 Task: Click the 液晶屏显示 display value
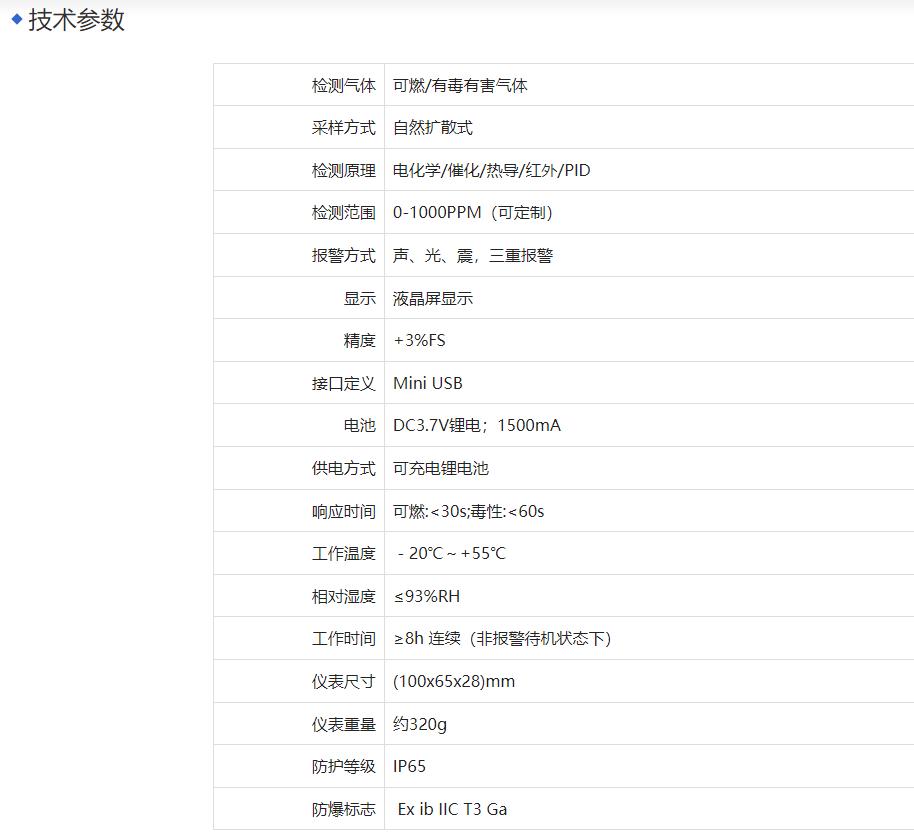432,299
